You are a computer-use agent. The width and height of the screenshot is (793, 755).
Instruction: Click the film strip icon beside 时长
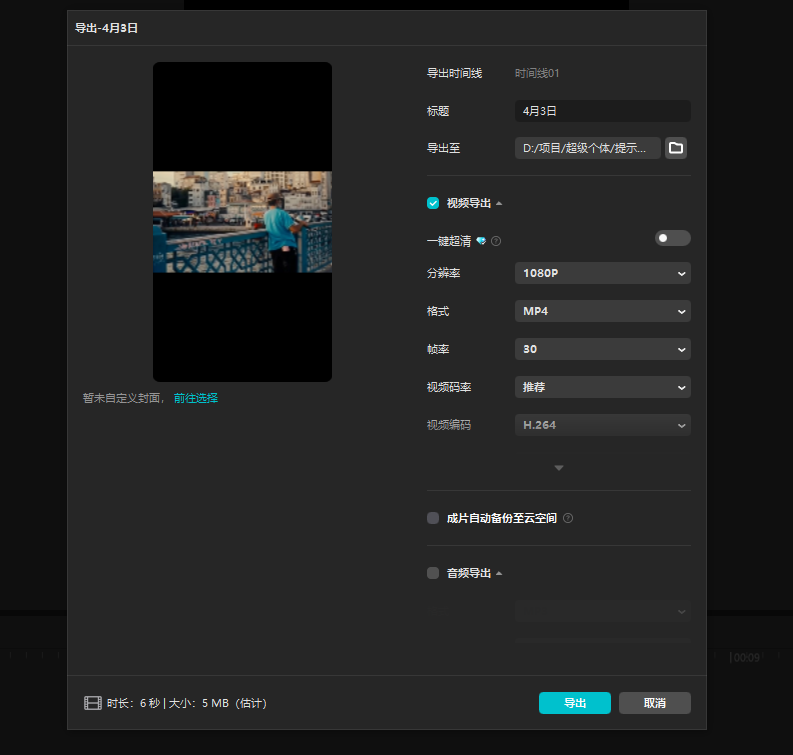point(93,703)
